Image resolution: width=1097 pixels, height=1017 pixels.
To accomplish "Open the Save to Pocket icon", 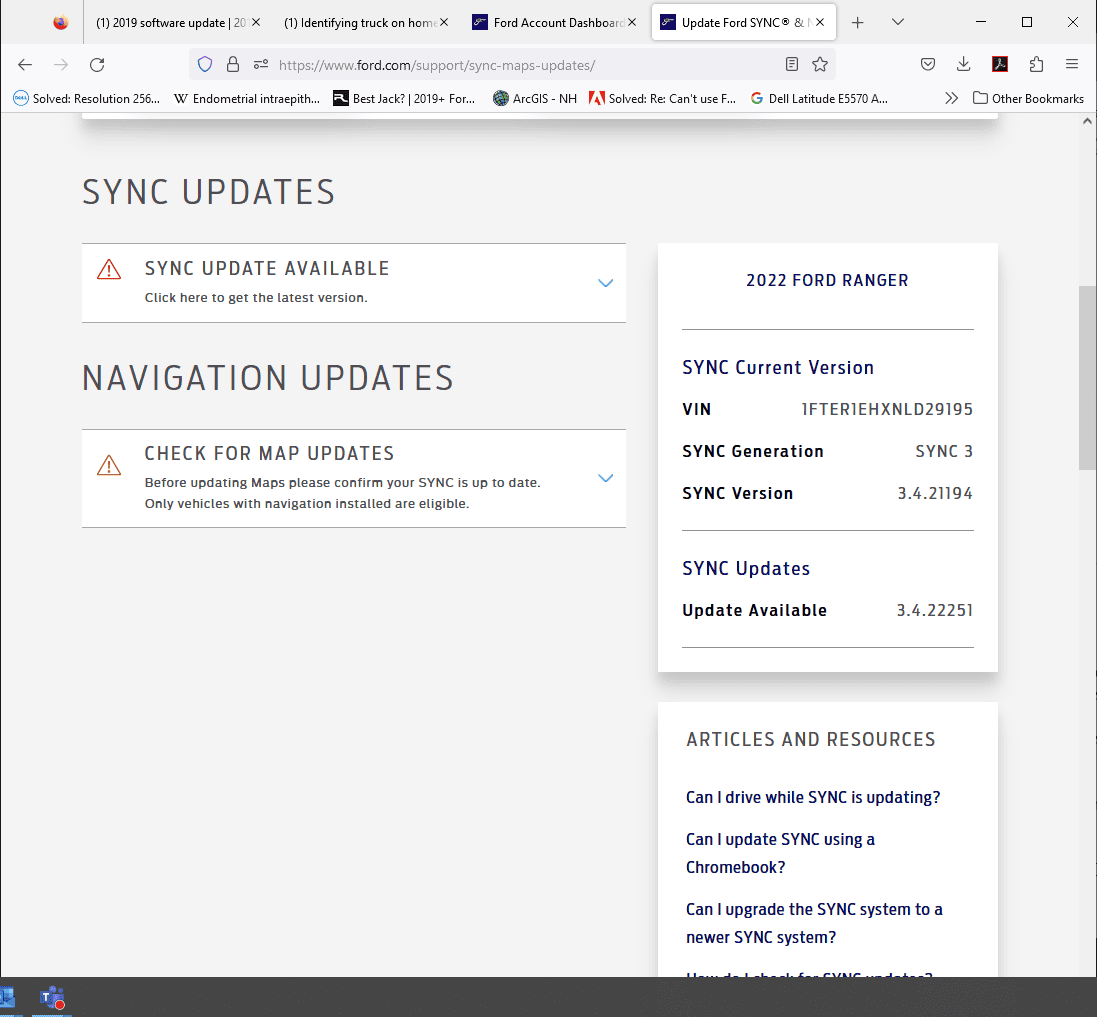I will click(x=928, y=65).
